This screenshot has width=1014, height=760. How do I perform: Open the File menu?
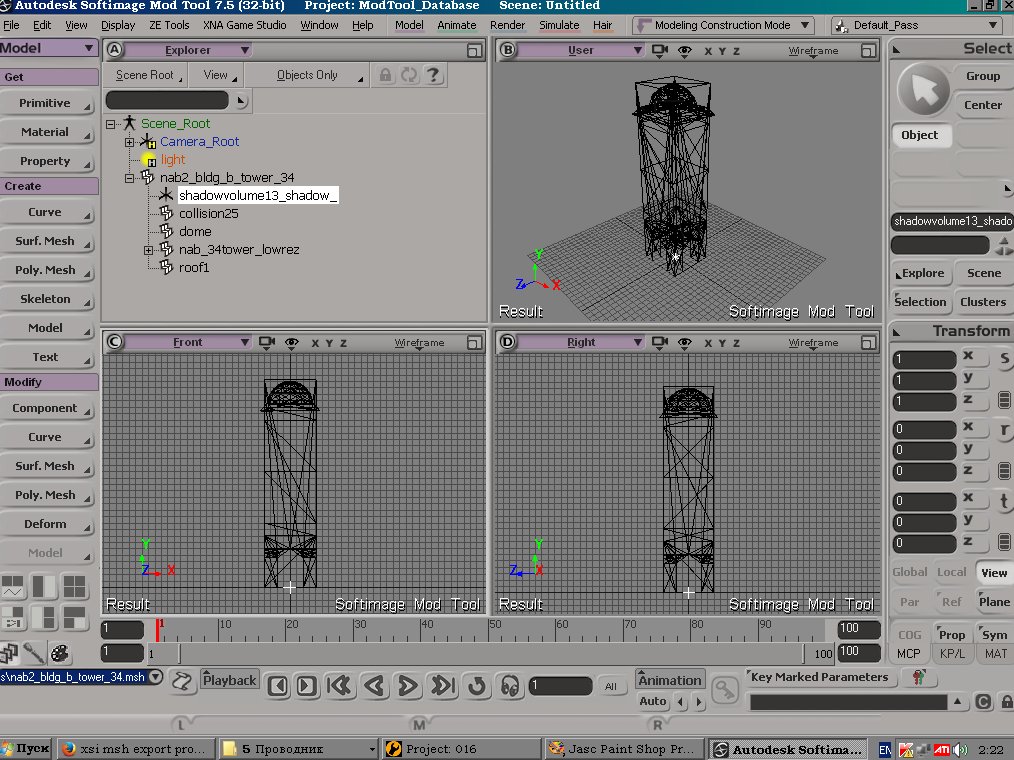11,25
